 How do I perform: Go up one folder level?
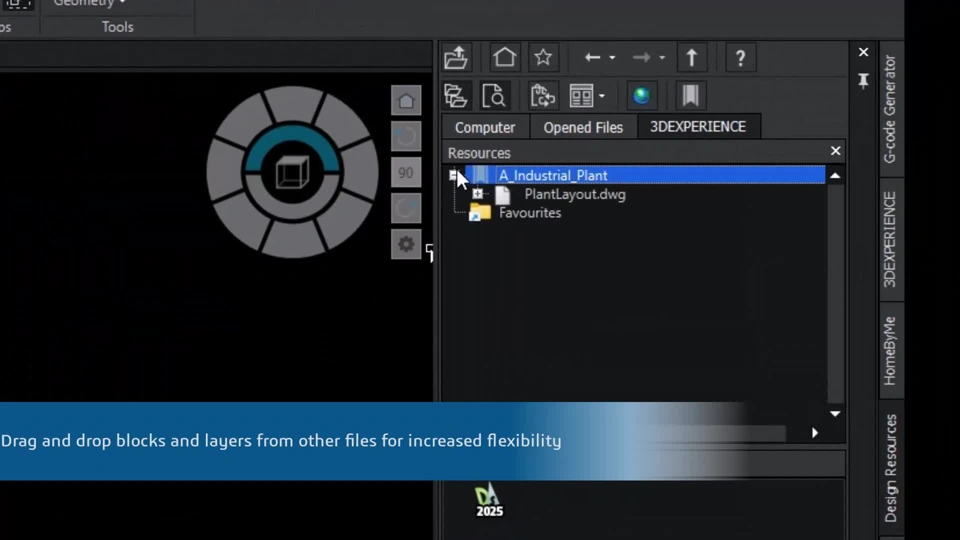[691, 58]
